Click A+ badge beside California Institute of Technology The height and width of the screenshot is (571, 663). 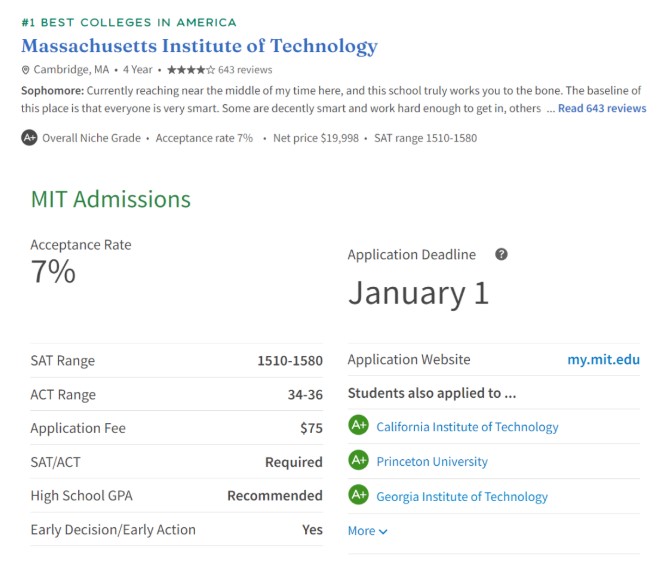click(359, 425)
